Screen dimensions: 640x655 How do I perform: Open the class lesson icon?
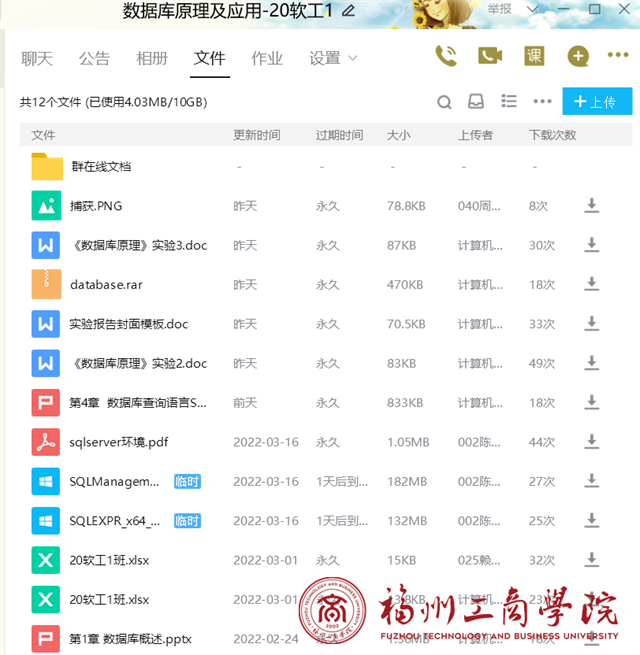click(x=534, y=56)
